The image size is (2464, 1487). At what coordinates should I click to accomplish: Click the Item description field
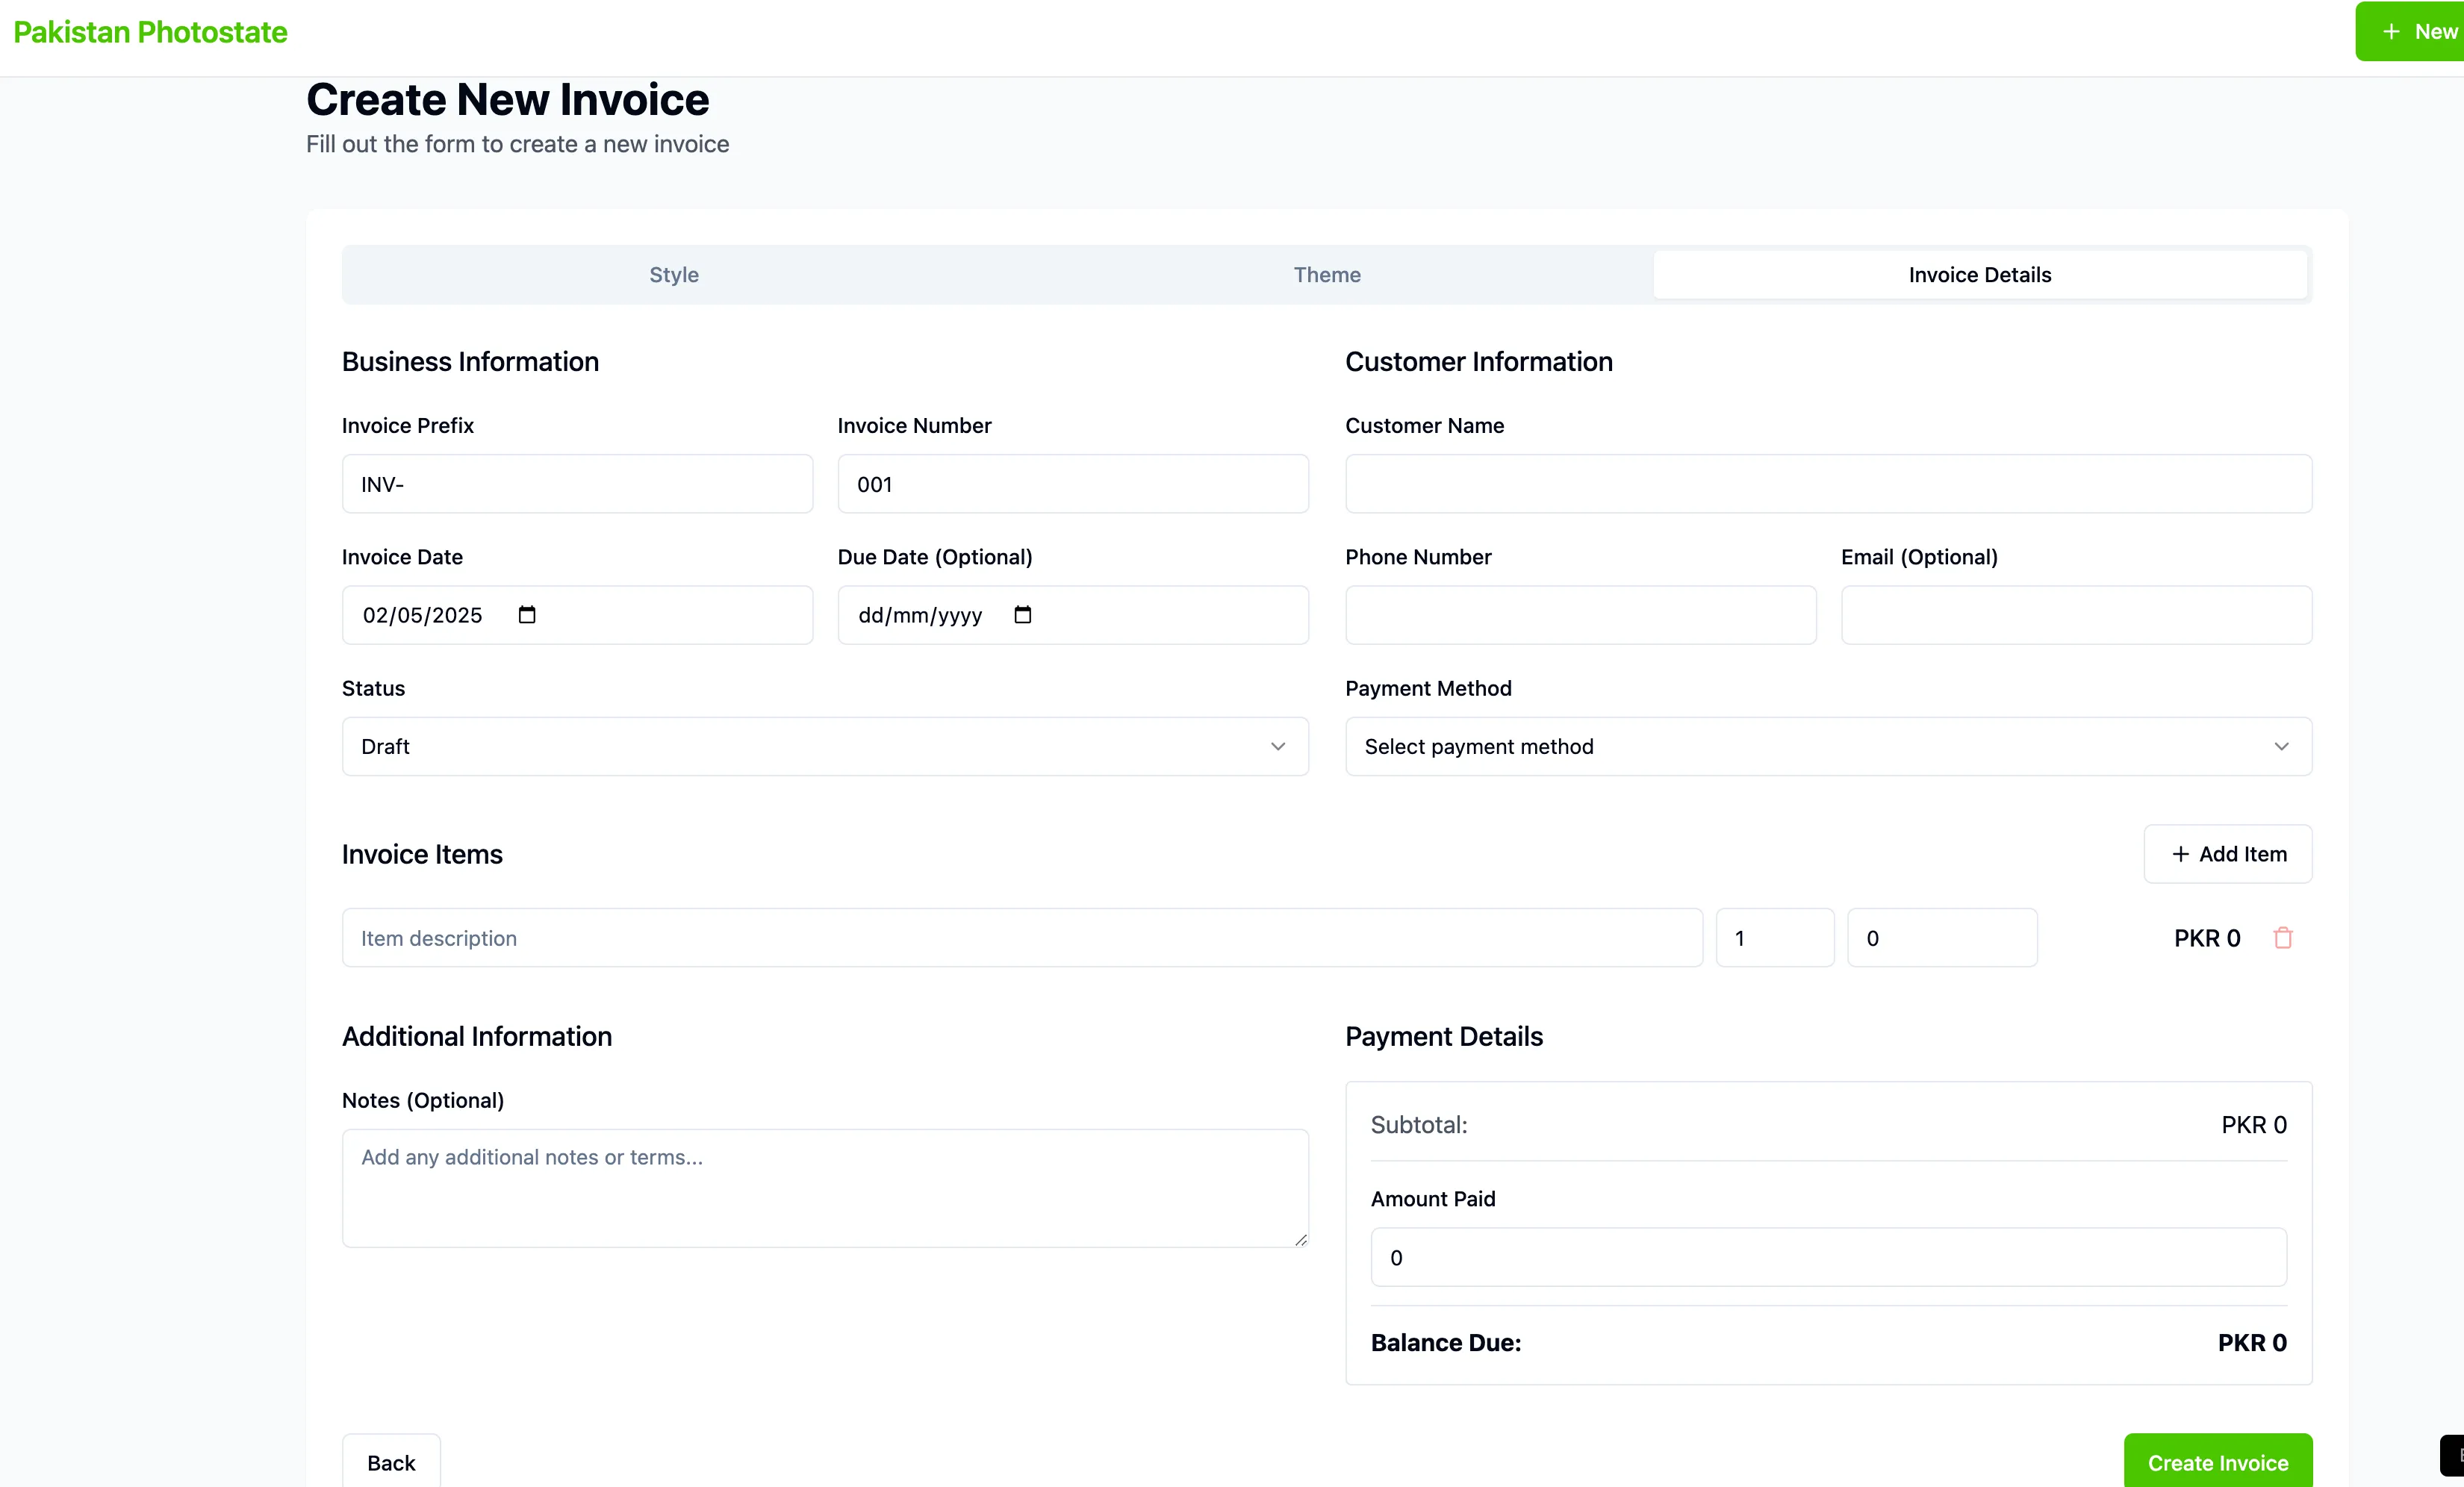point(1022,938)
